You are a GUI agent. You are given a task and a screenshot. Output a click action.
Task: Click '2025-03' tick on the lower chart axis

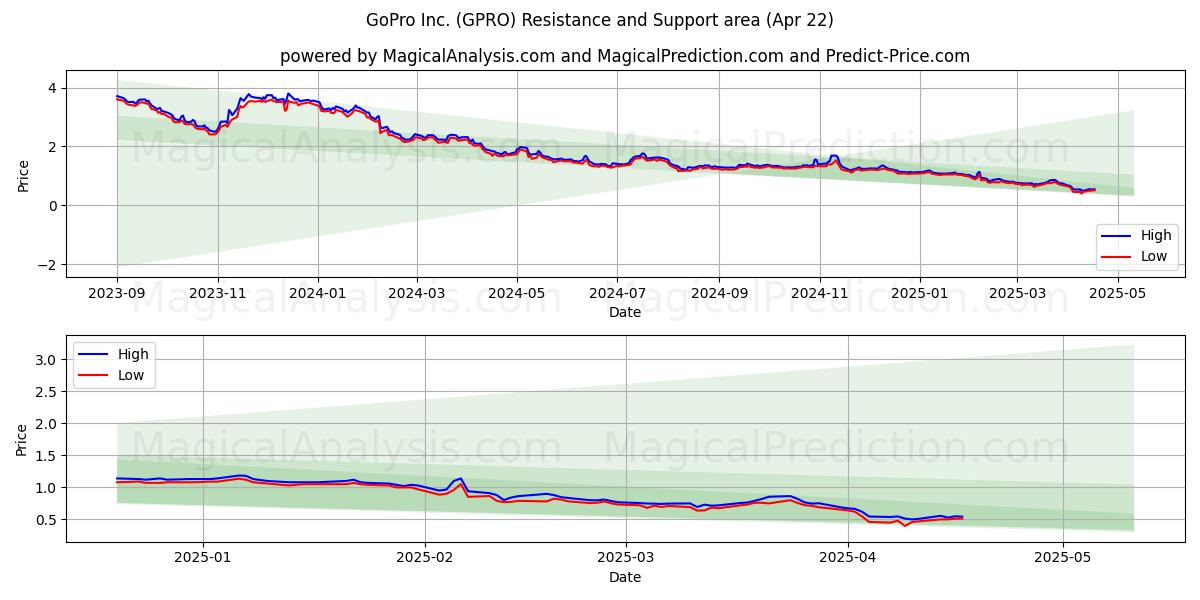626,558
